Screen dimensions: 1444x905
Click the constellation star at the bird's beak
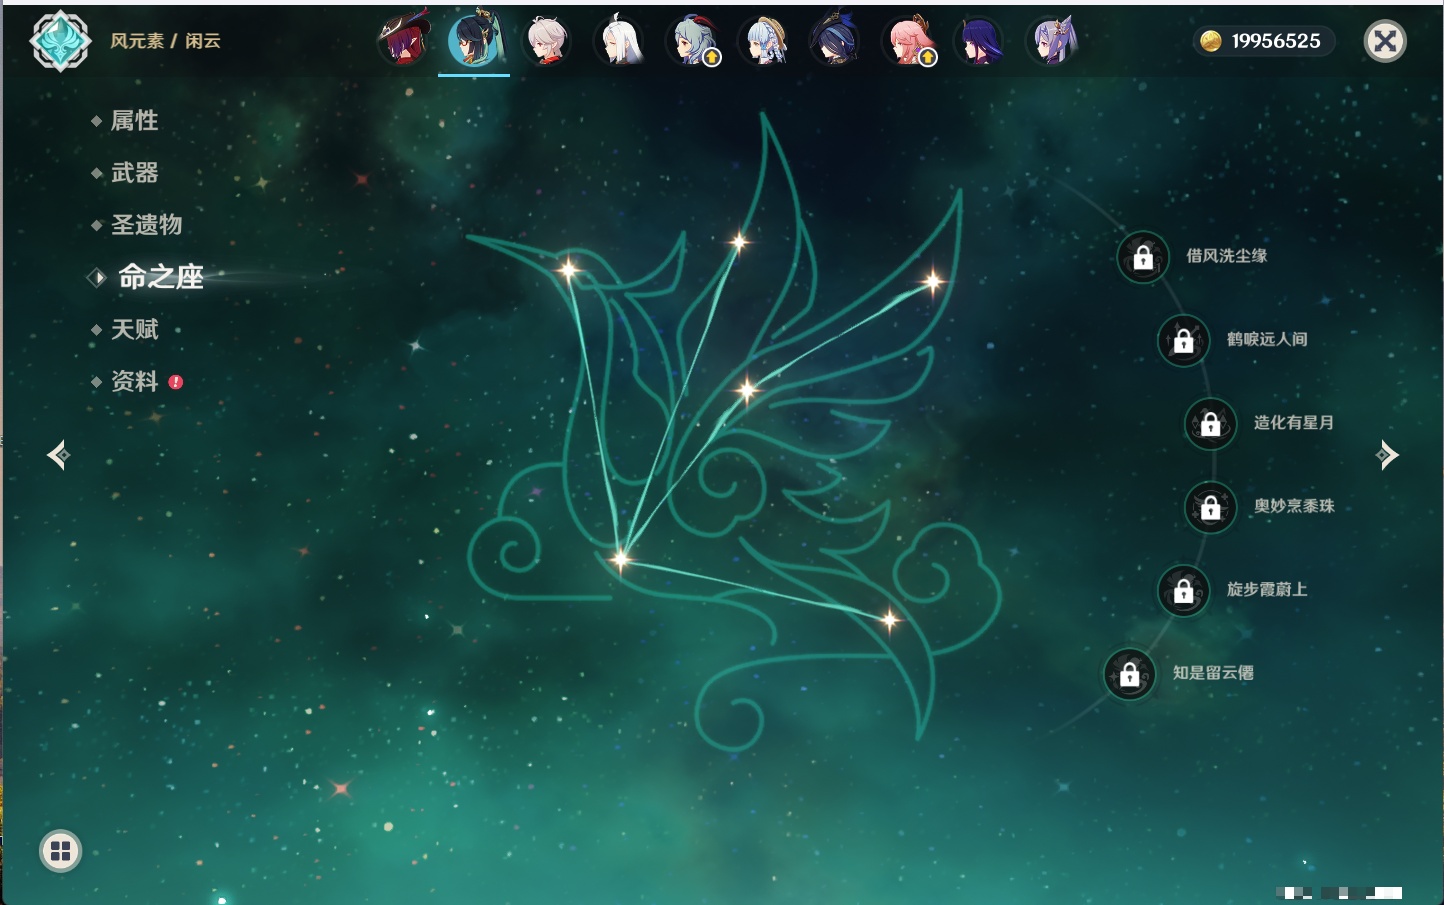[568, 269]
